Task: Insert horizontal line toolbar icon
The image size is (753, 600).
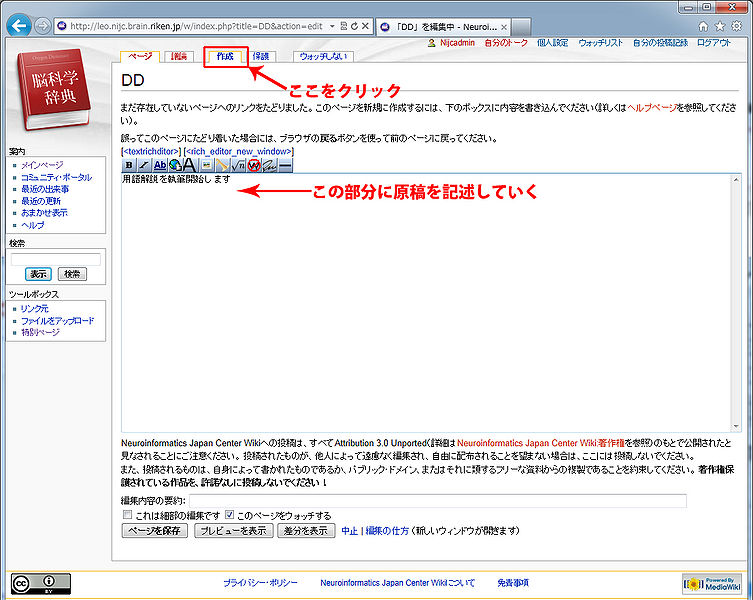Action: pyautogui.click(x=285, y=165)
